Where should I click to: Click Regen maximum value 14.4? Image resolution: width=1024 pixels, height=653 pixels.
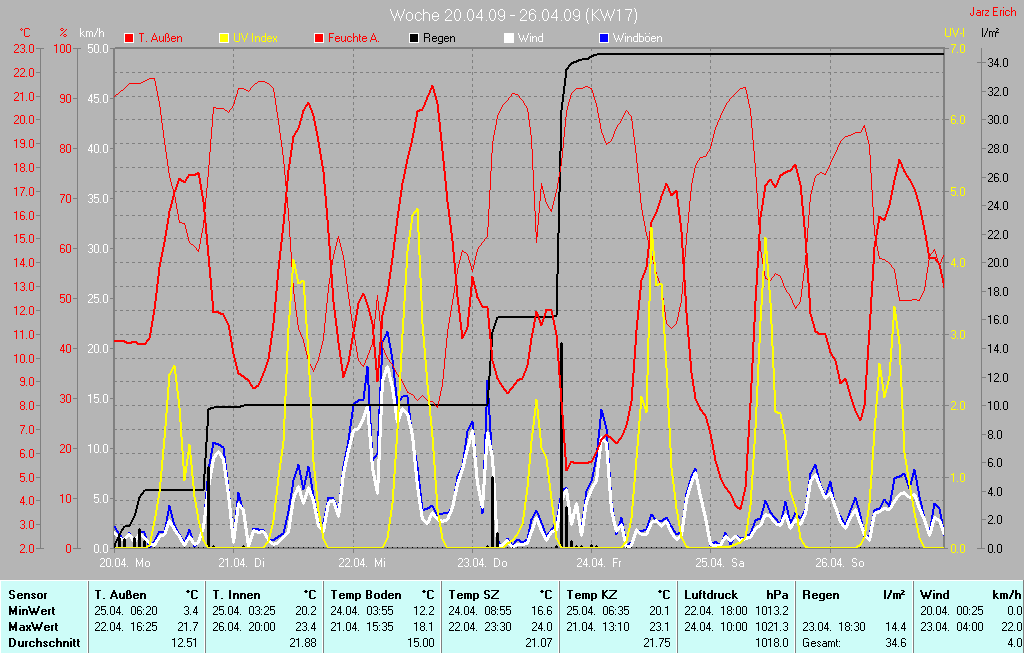[895, 626]
